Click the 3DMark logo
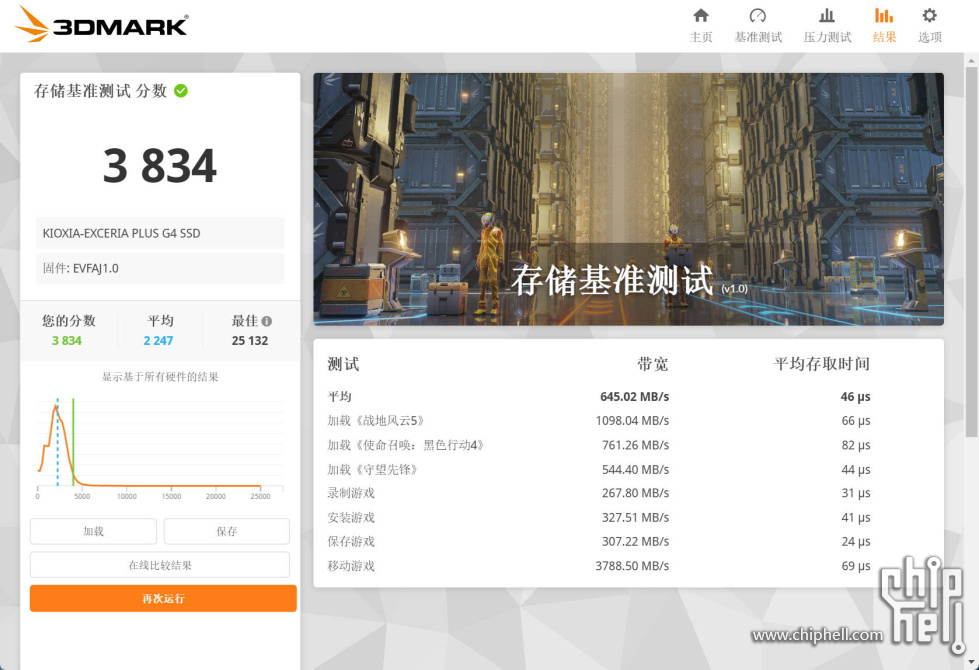Viewport: 979px width, 670px height. pyautogui.click(x=101, y=25)
